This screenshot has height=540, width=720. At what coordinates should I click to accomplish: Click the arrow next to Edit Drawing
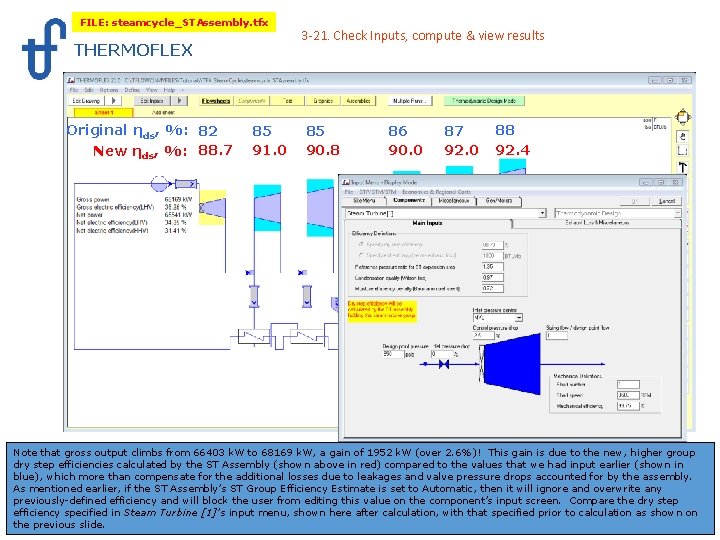click(x=113, y=101)
